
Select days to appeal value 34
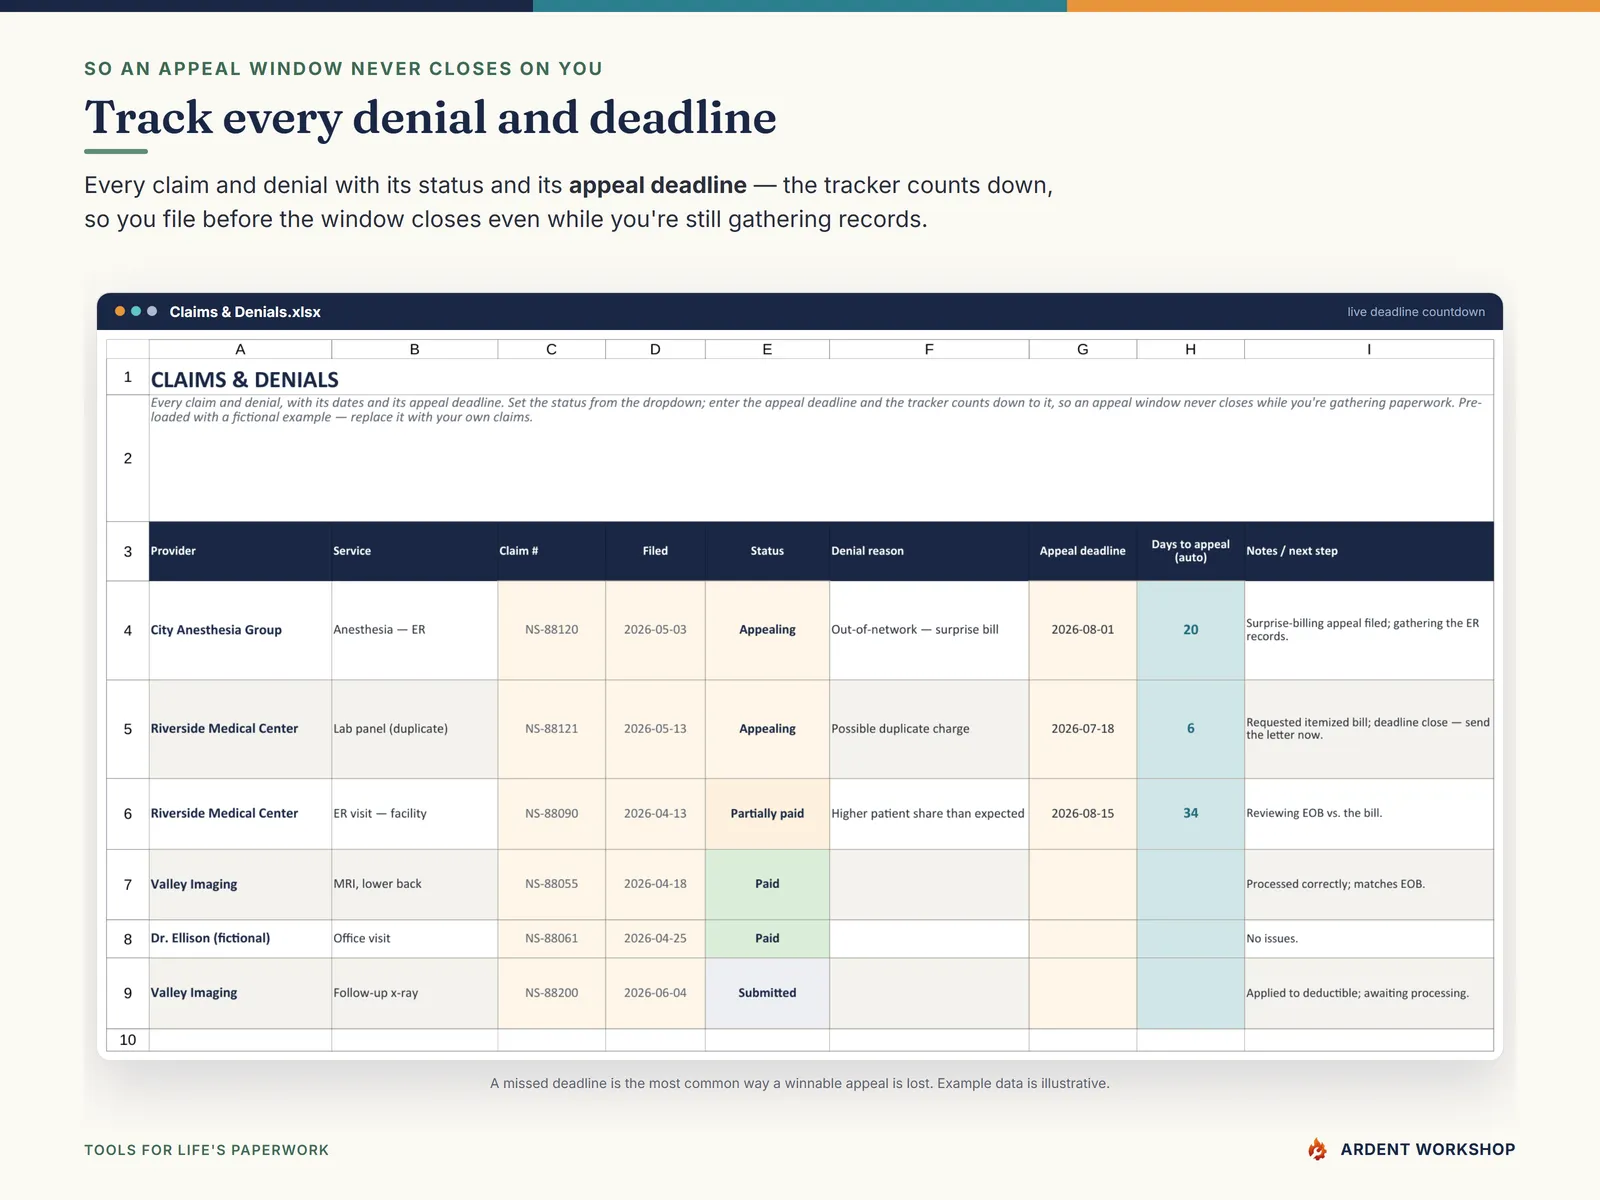point(1191,814)
